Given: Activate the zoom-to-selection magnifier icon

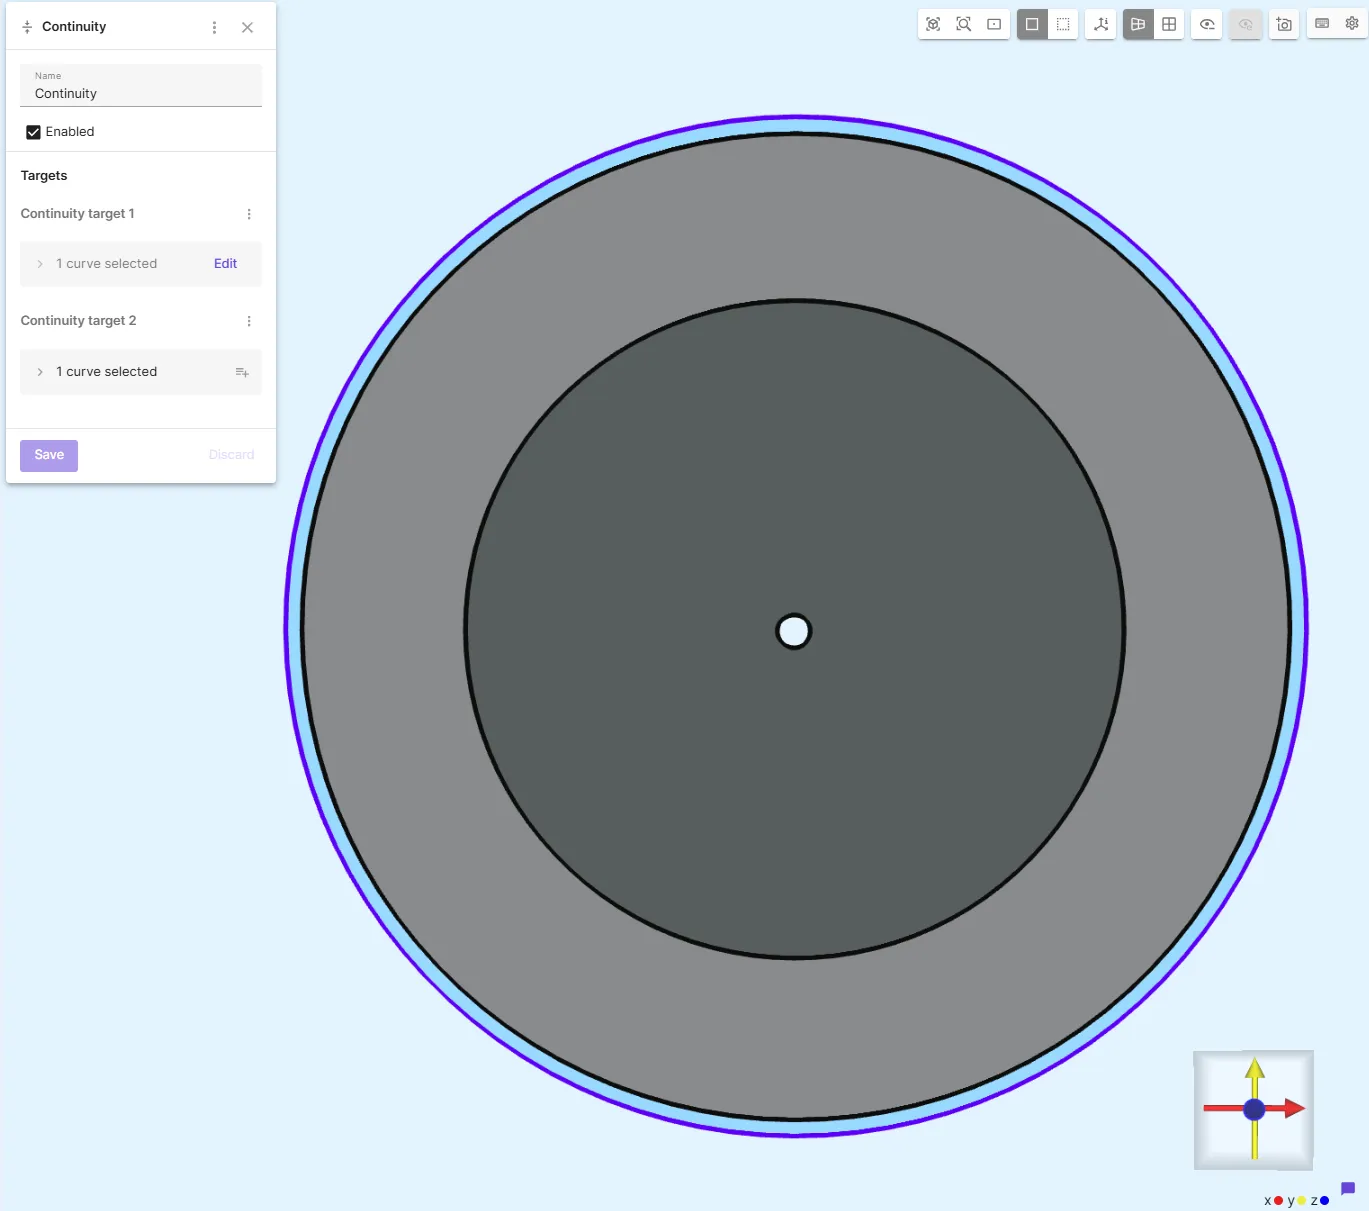Looking at the screenshot, I should [x=964, y=24].
